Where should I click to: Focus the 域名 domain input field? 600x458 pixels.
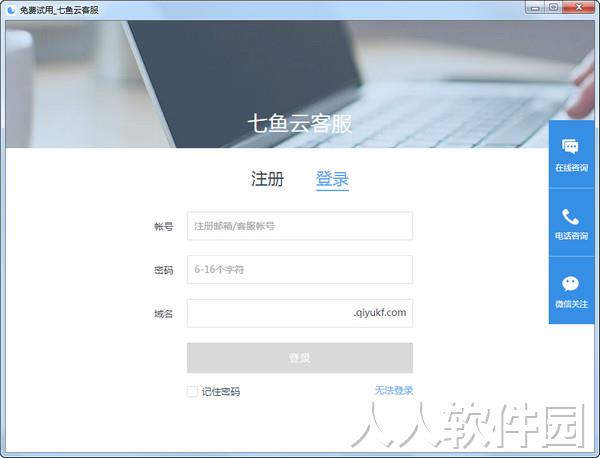(x=300, y=313)
